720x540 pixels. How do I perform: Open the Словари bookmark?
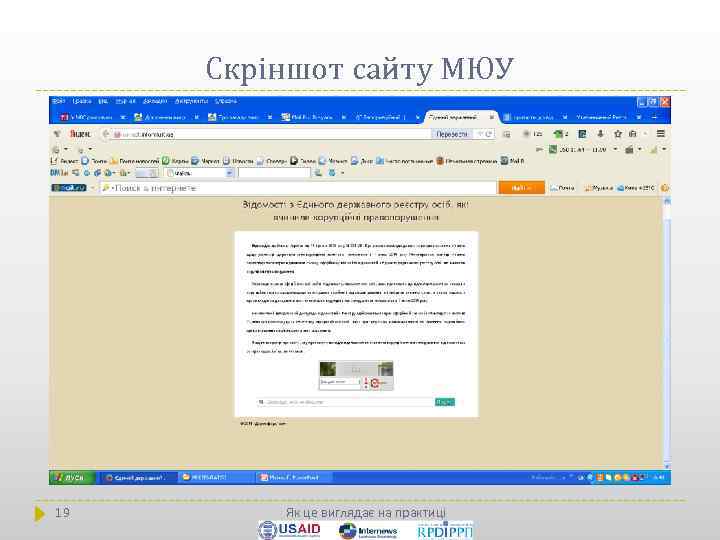(271, 161)
